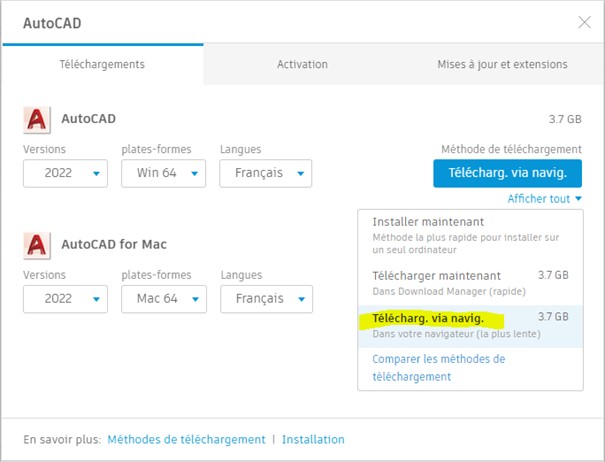Viewport: 605px width, 462px height.
Task: Collapse the Afficher tout method list
Action: coord(544,199)
